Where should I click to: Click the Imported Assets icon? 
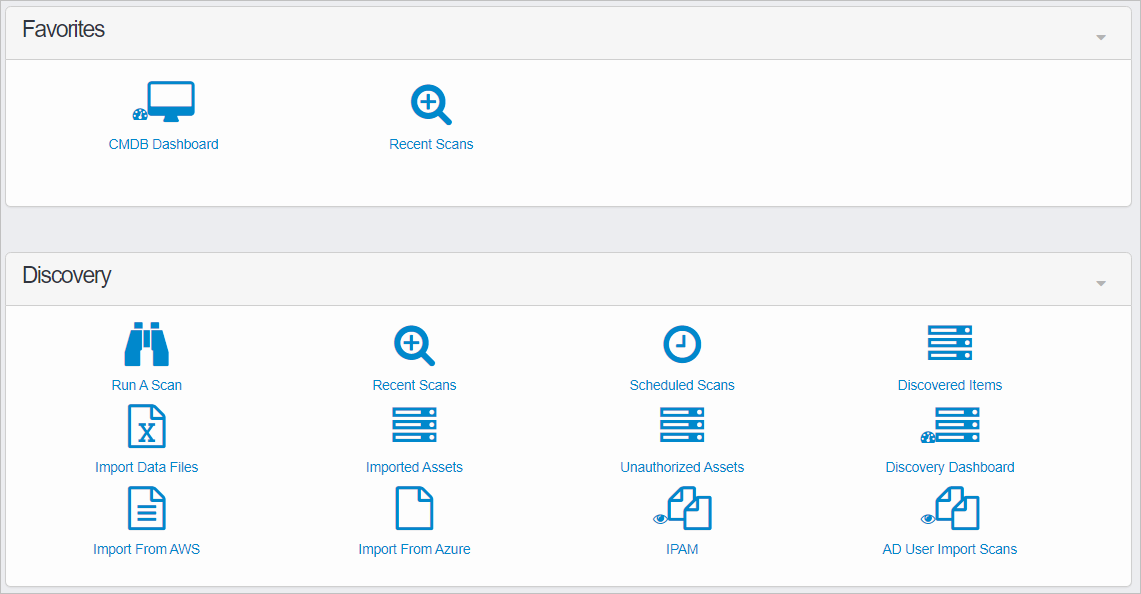(x=414, y=425)
